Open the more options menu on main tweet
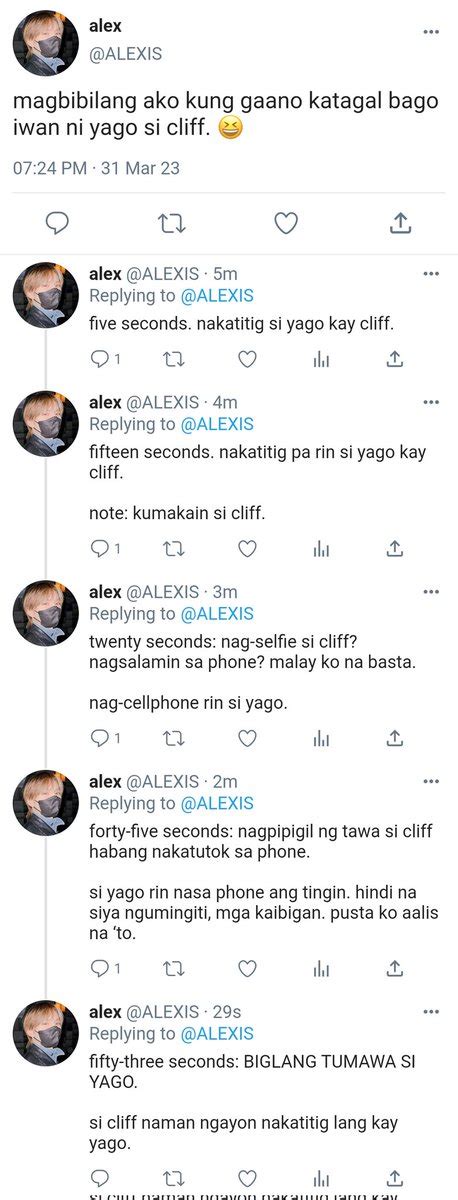The width and height of the screenshot is (458, 1200). tap(431, 31)
